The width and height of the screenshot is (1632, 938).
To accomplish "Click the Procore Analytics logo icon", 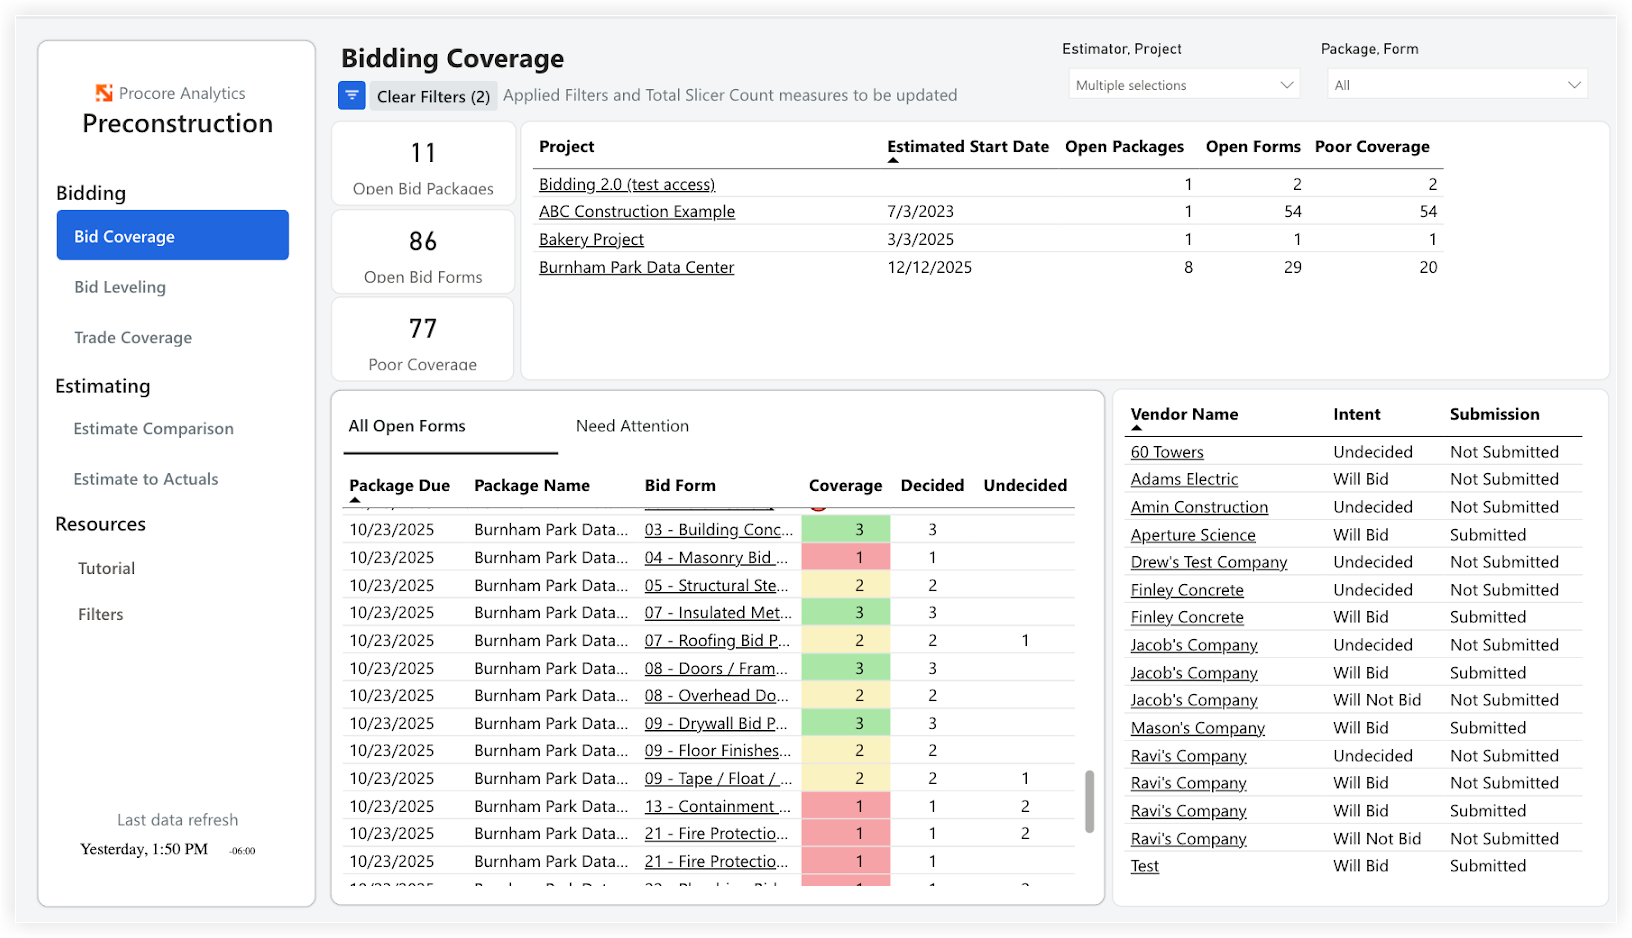I will pyautogui.click(x=104, y=92).
